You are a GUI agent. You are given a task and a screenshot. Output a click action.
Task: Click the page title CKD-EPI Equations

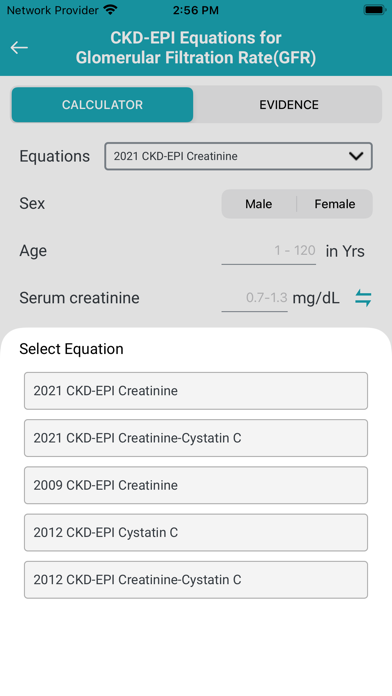click(x=196, y=48)
